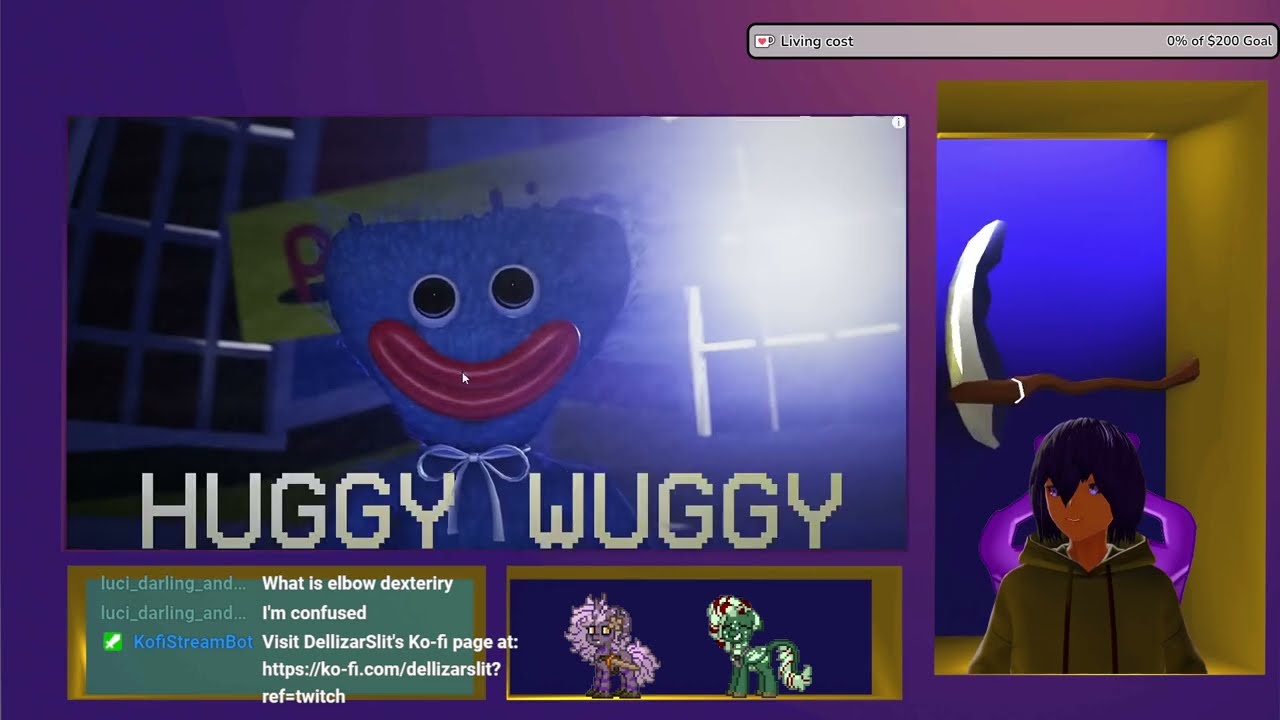
Task: Click the 'I'm confused' chat message
Action: (314, 613)
